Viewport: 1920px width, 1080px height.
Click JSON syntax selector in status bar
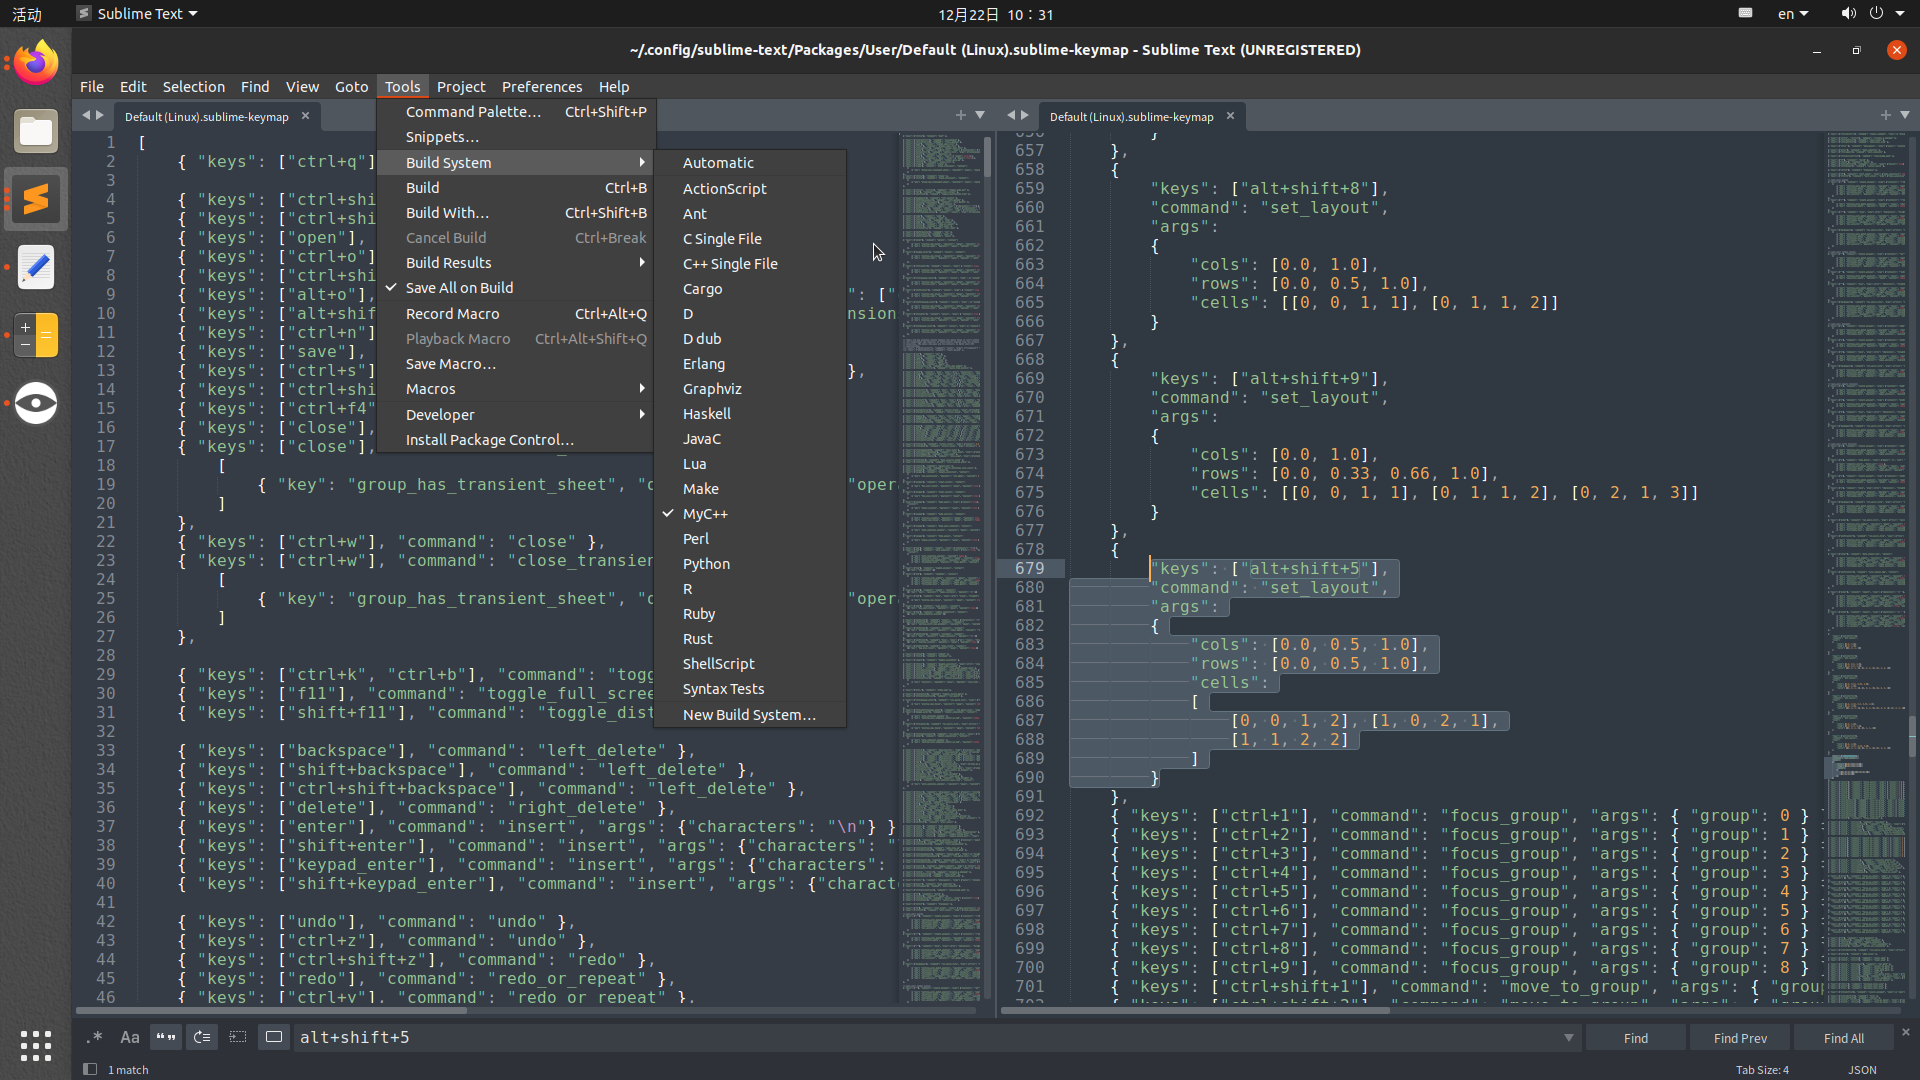pyautogui.click(x=1862, y=1070)
